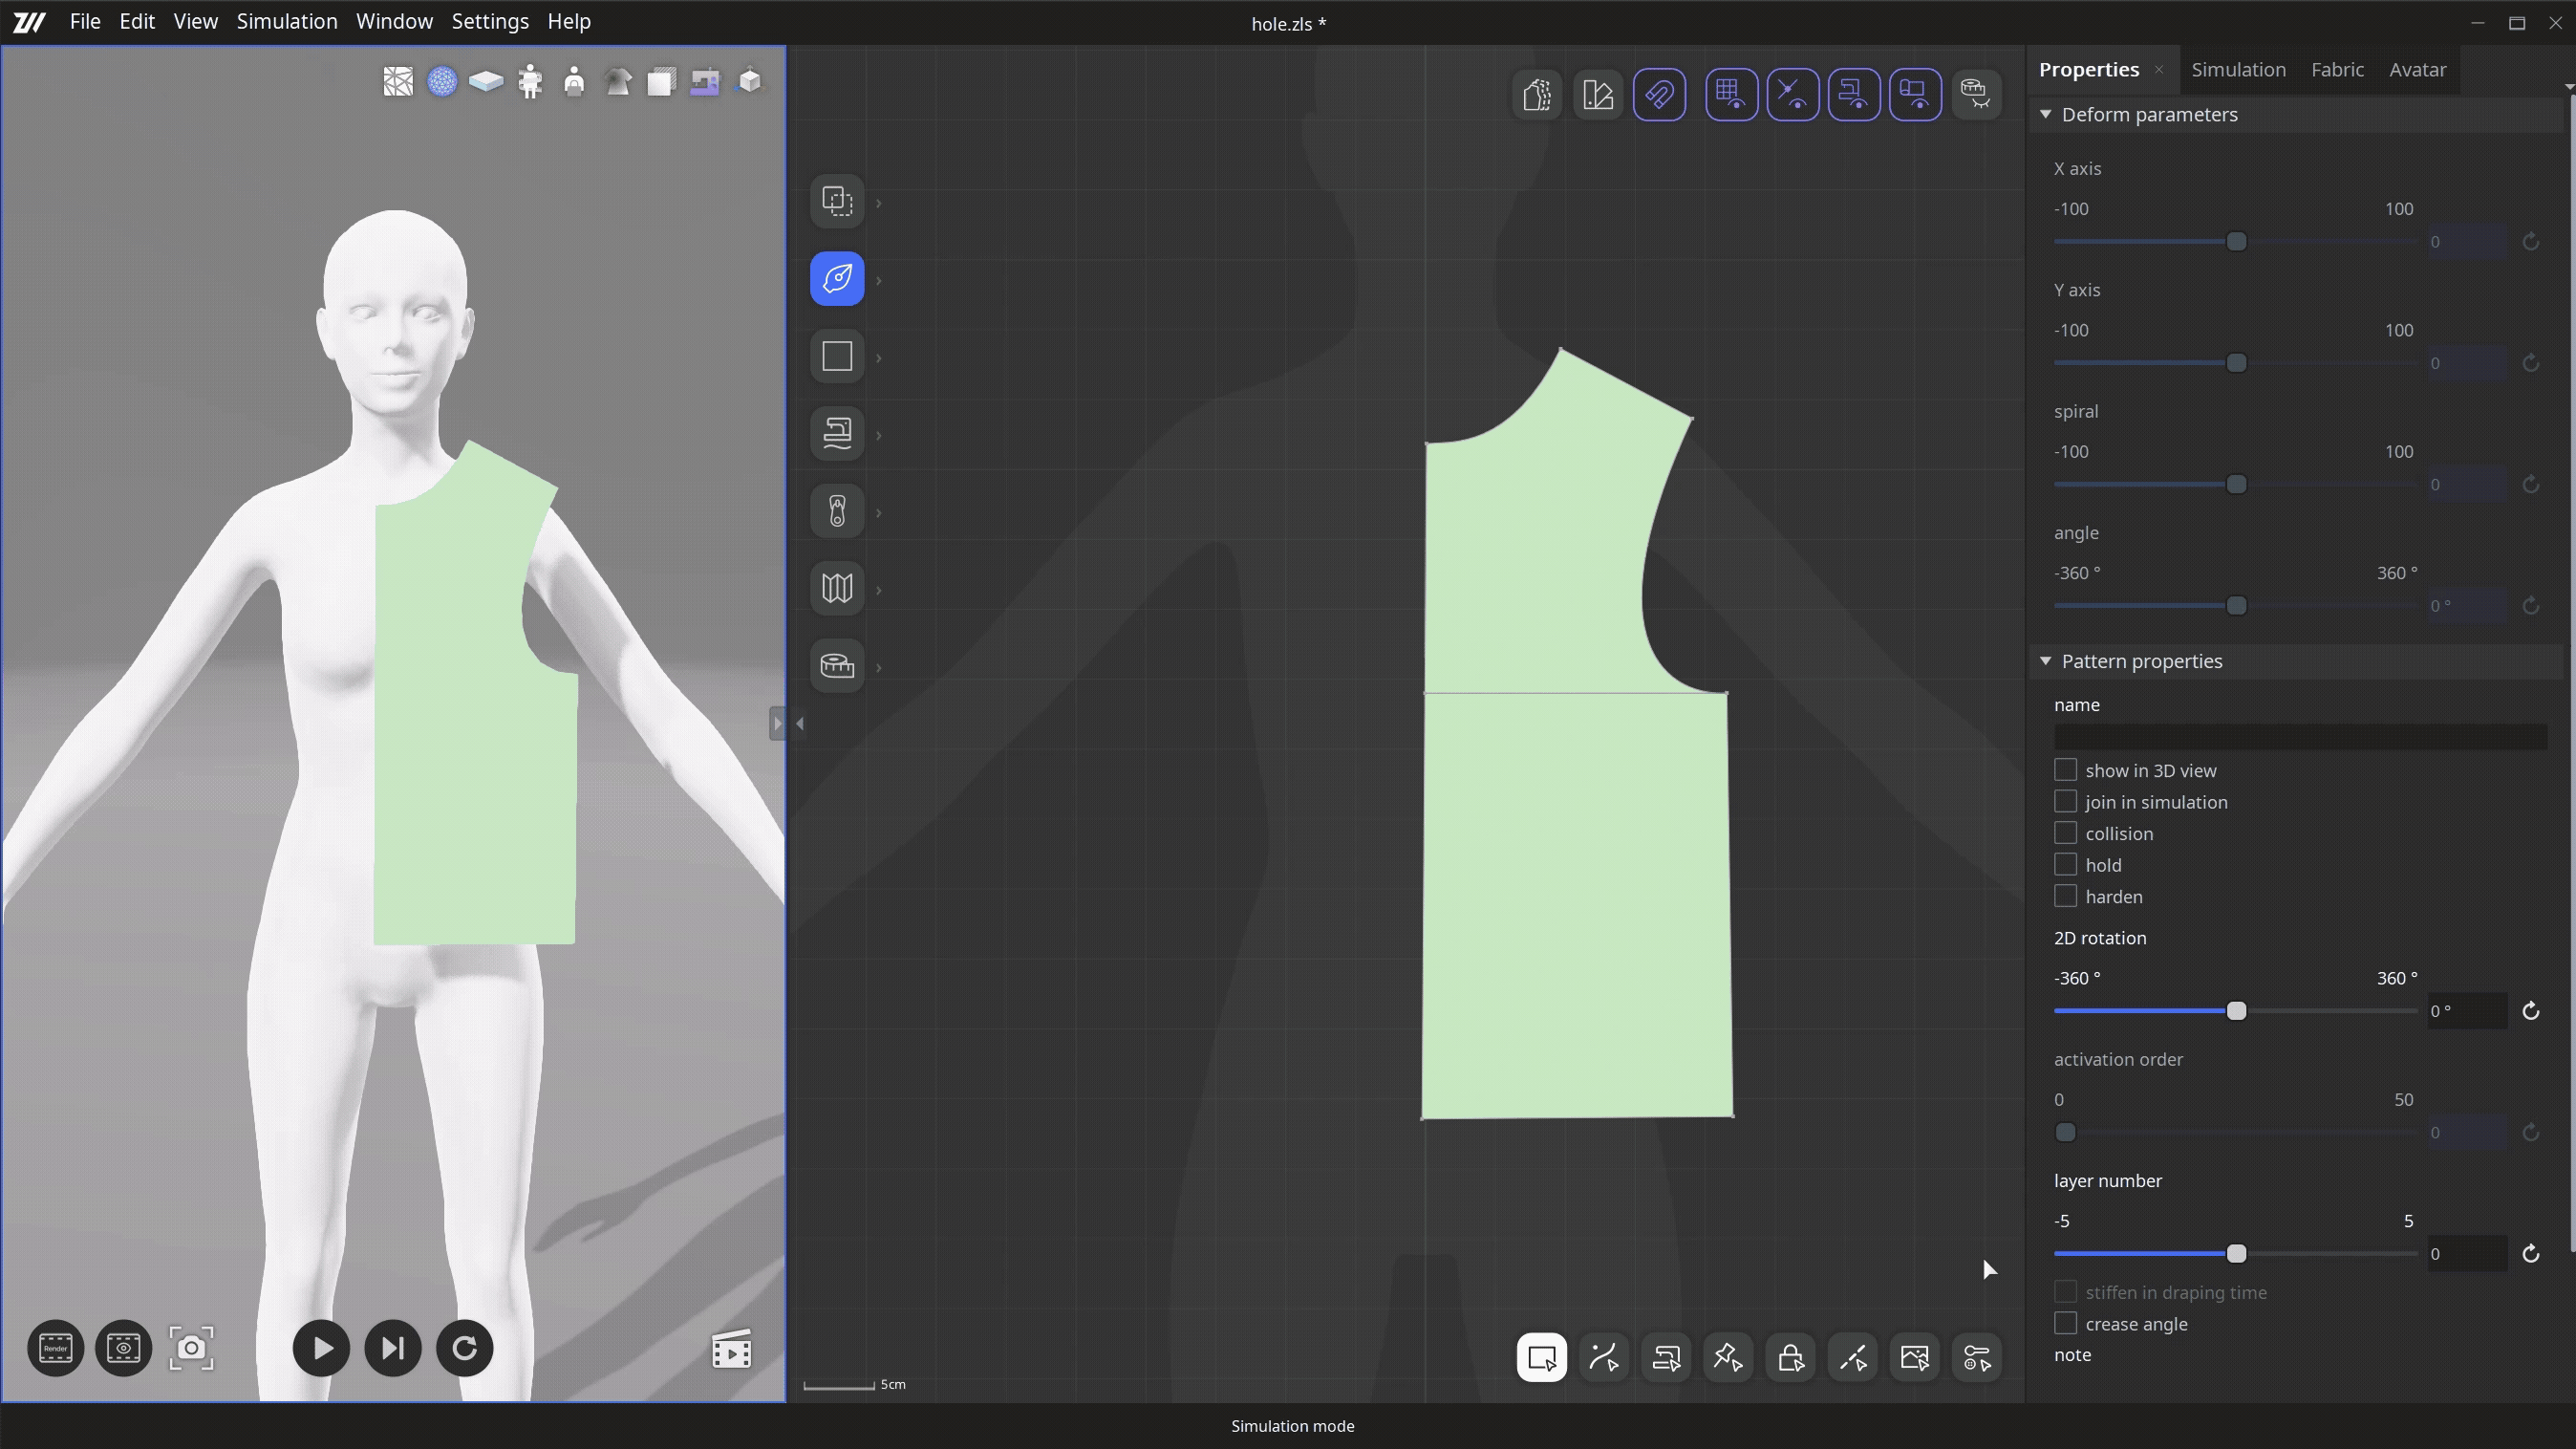Open the animation clapperboard icon
This screenshot has height=1449, width=2576.
pyautogui.click(x=732, y=1350)
